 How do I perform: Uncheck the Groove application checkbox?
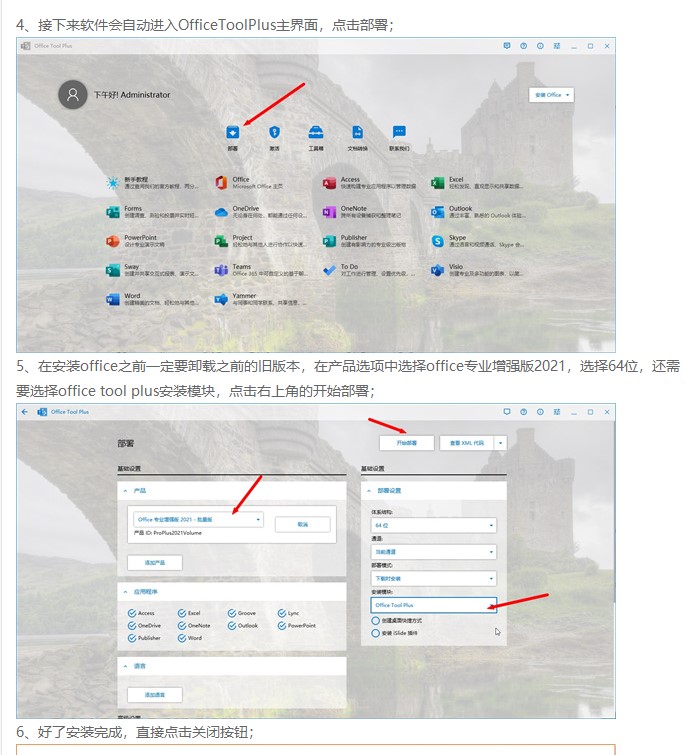click(232, 613)
